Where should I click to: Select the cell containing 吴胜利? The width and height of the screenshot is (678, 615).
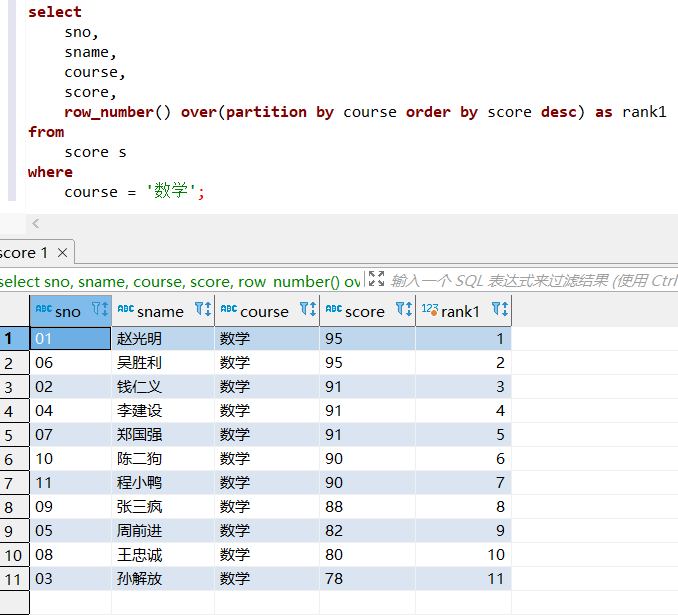(163, 362)
